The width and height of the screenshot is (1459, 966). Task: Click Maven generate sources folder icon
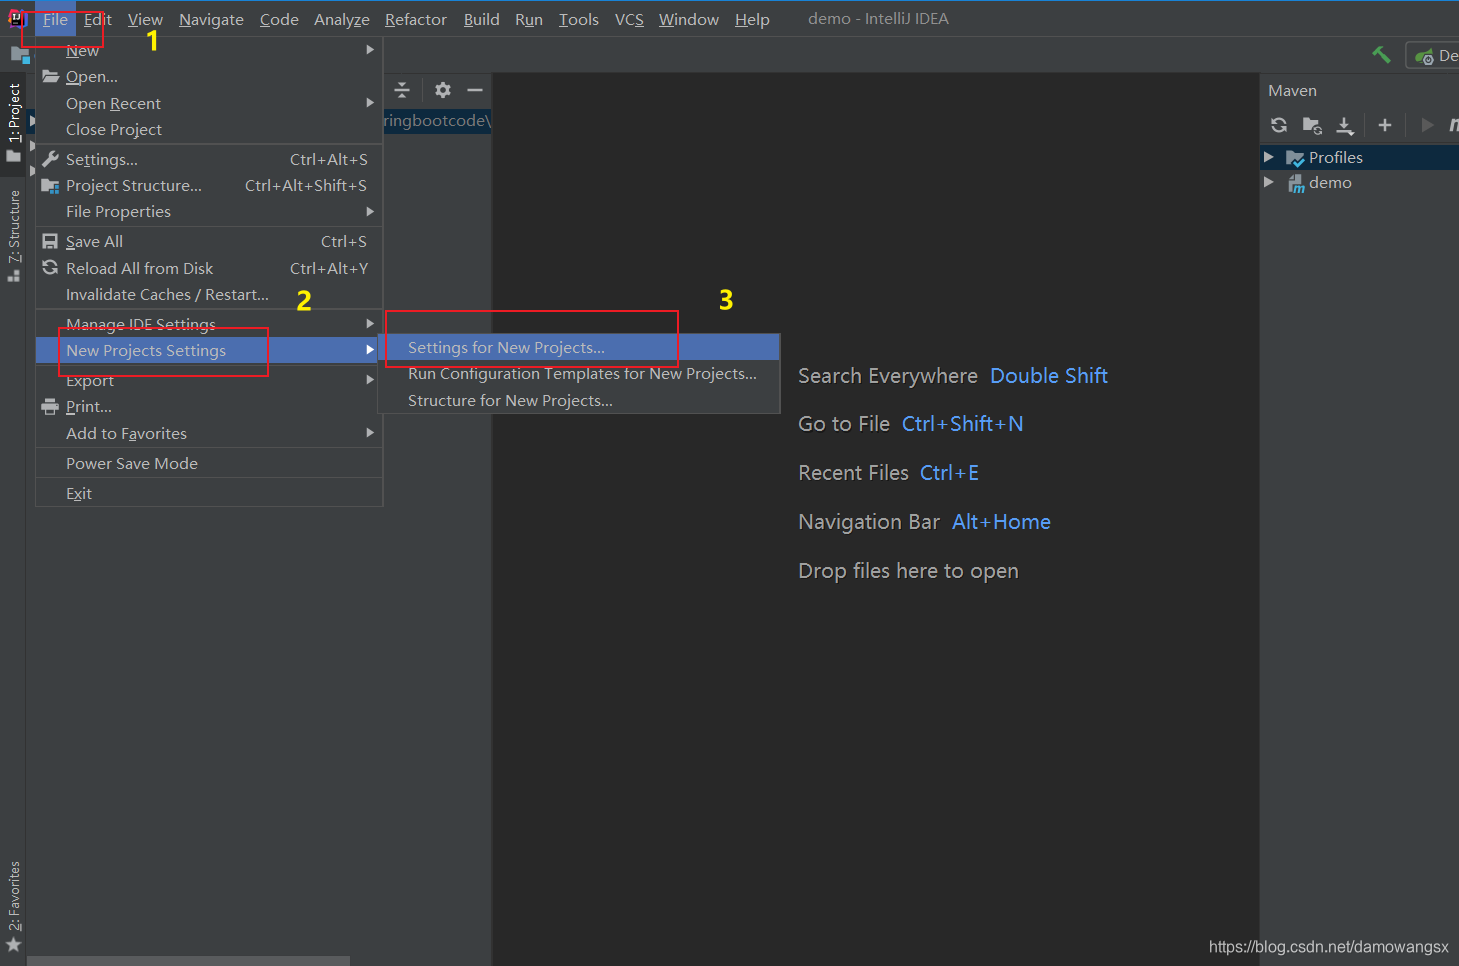[x=1312, y=125]
